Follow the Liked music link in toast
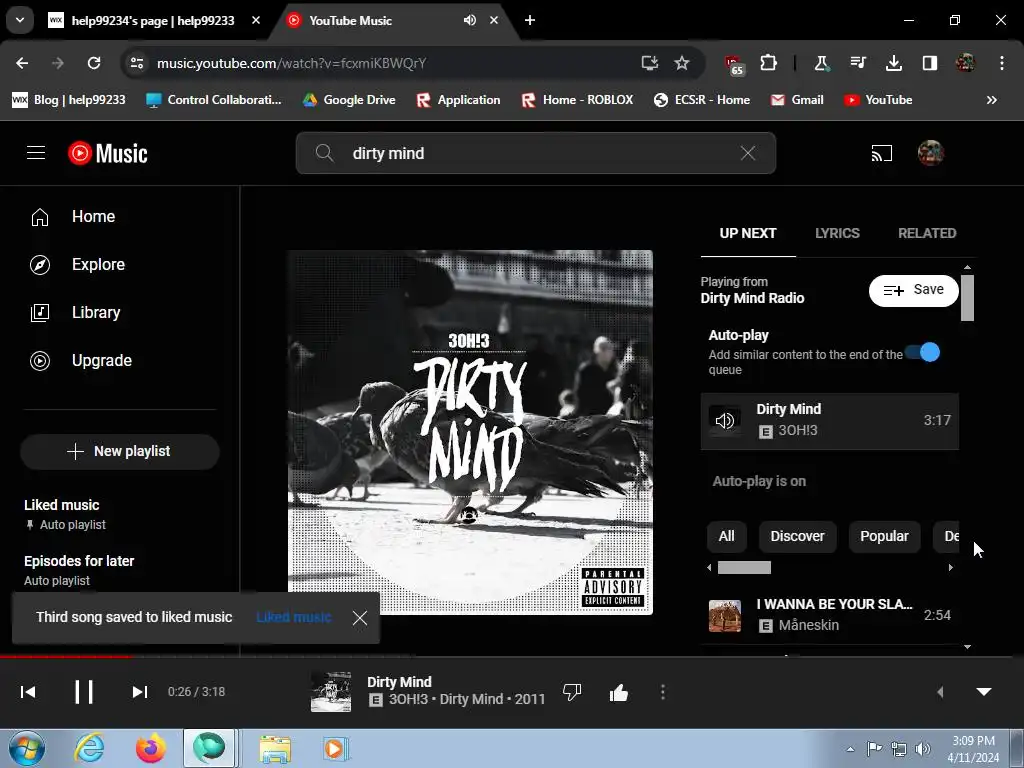This screenshot has height=768, width=1024. point(294,617)
